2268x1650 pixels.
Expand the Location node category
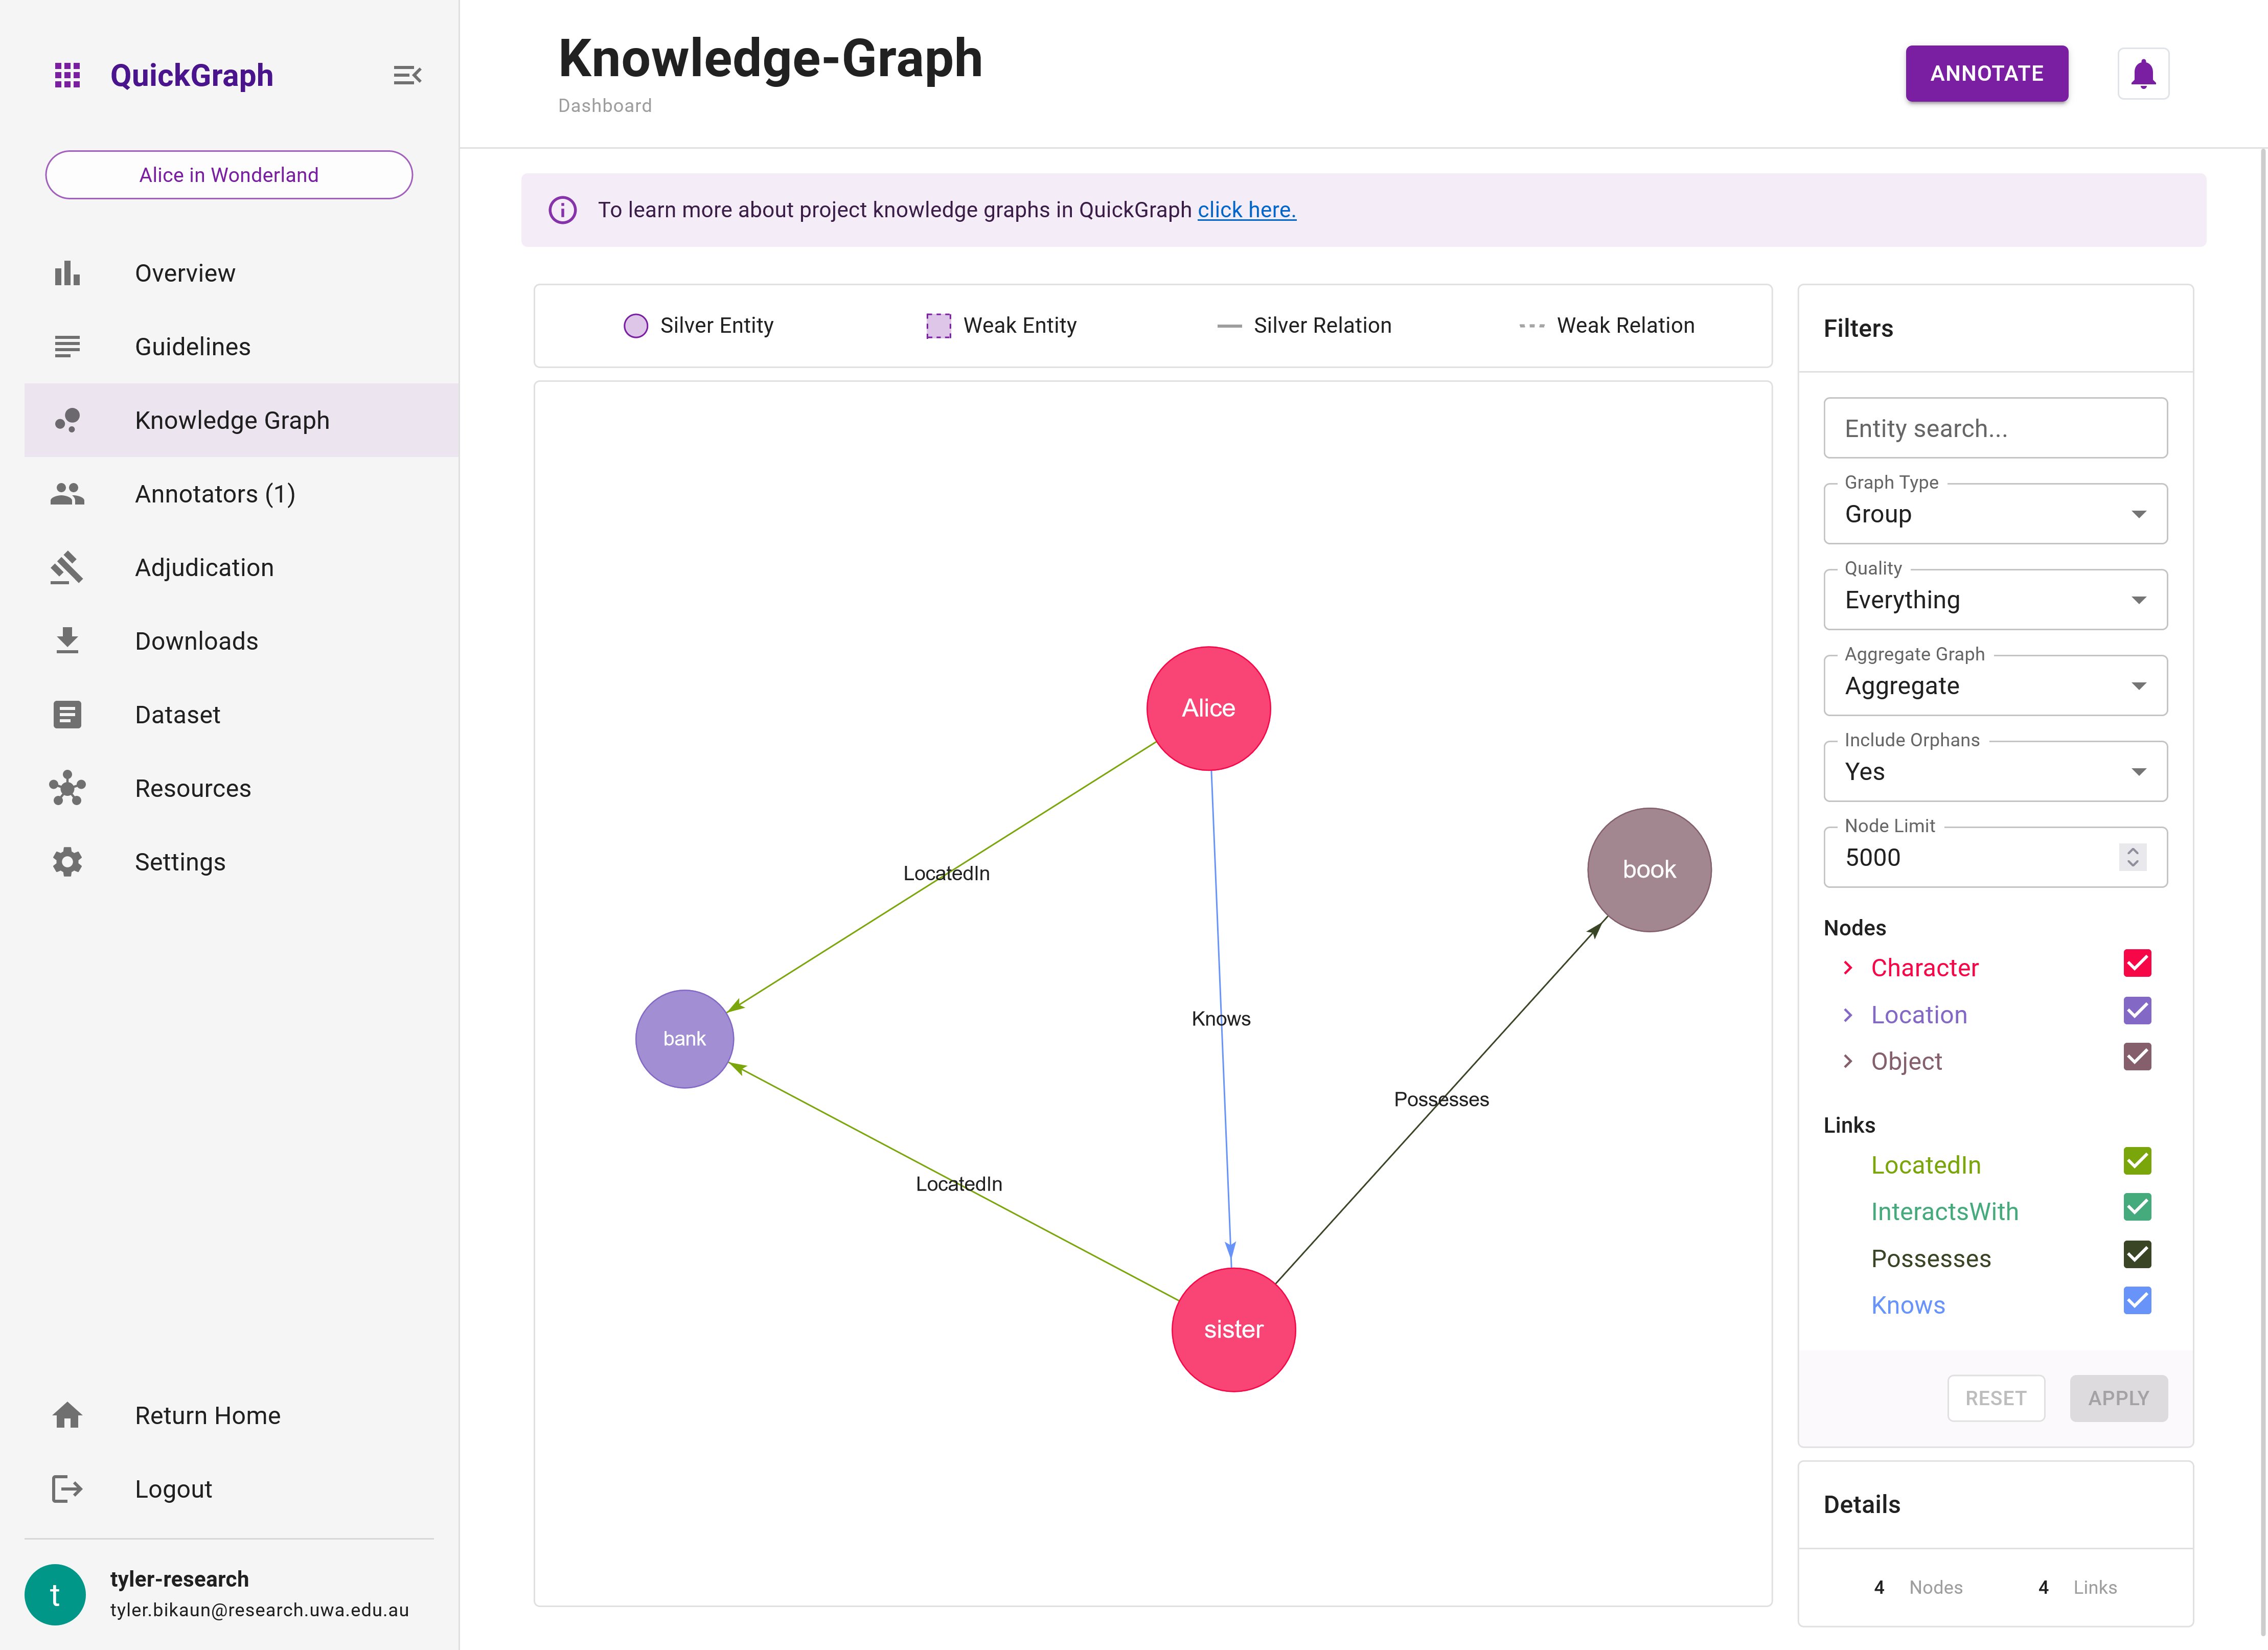1847,1015
